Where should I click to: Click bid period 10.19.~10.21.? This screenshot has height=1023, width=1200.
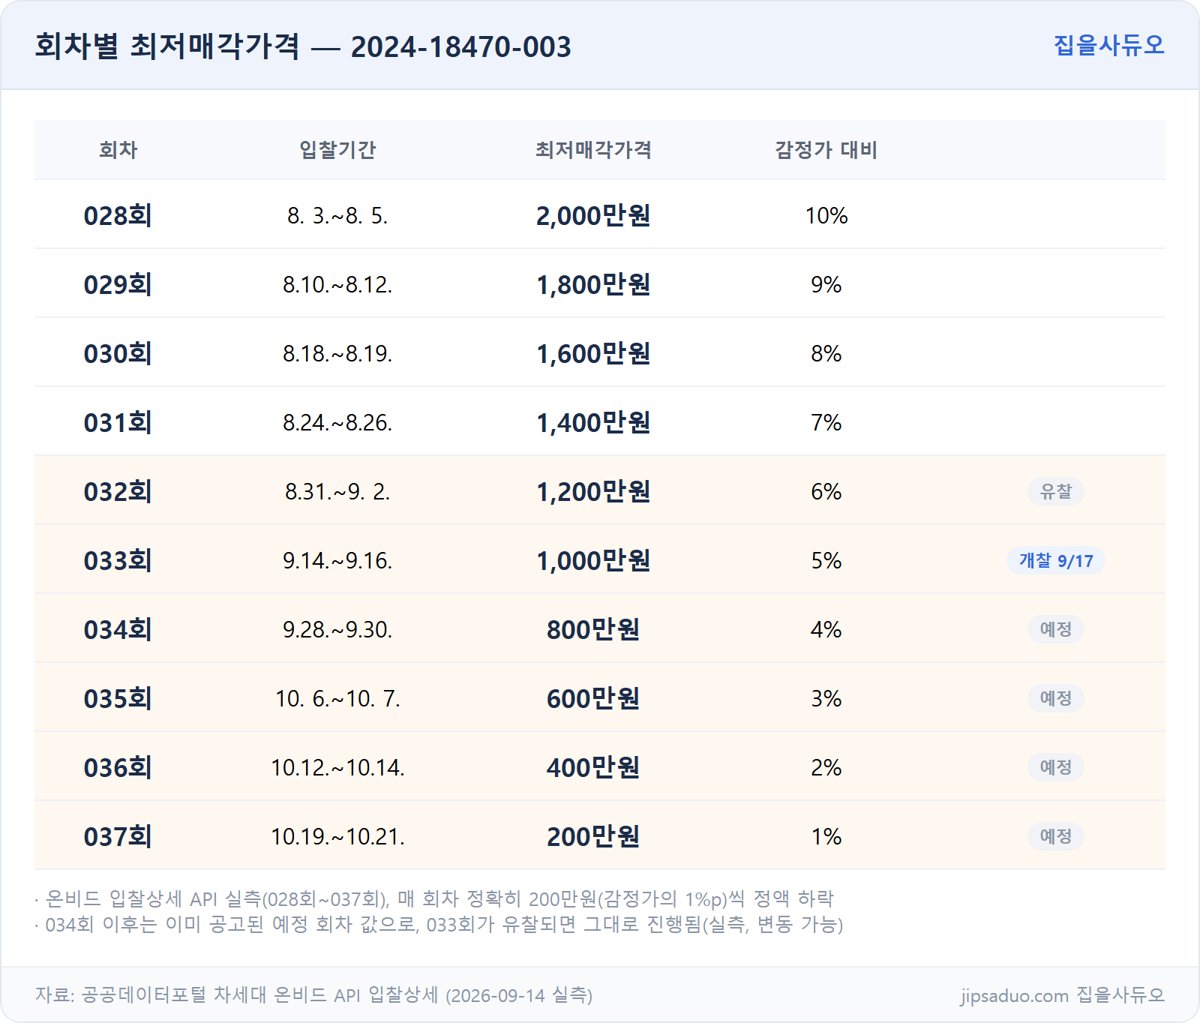[x=338, y=836]
